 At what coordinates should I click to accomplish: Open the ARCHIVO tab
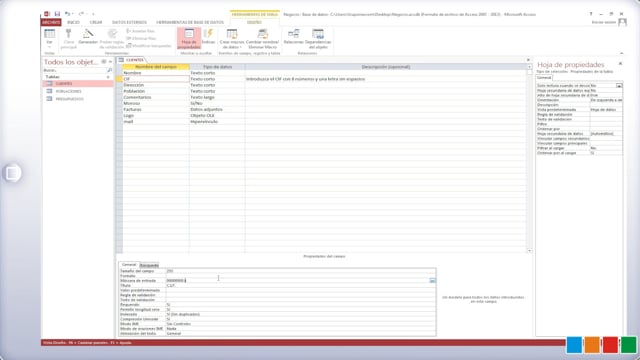click(51, 22)
